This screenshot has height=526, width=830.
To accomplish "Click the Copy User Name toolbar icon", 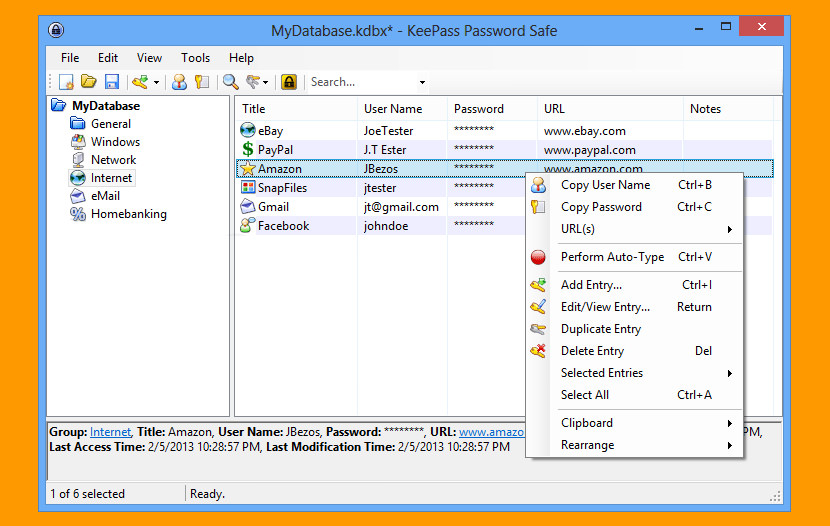I will click(x=179, y=82).
